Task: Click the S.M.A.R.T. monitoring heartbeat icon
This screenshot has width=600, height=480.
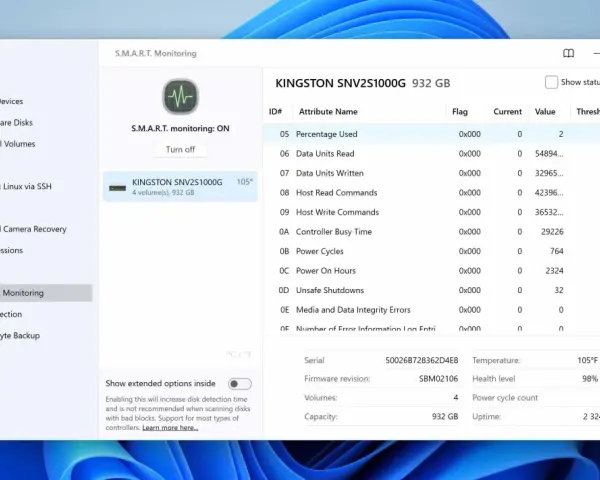Action: pos(180,96)
